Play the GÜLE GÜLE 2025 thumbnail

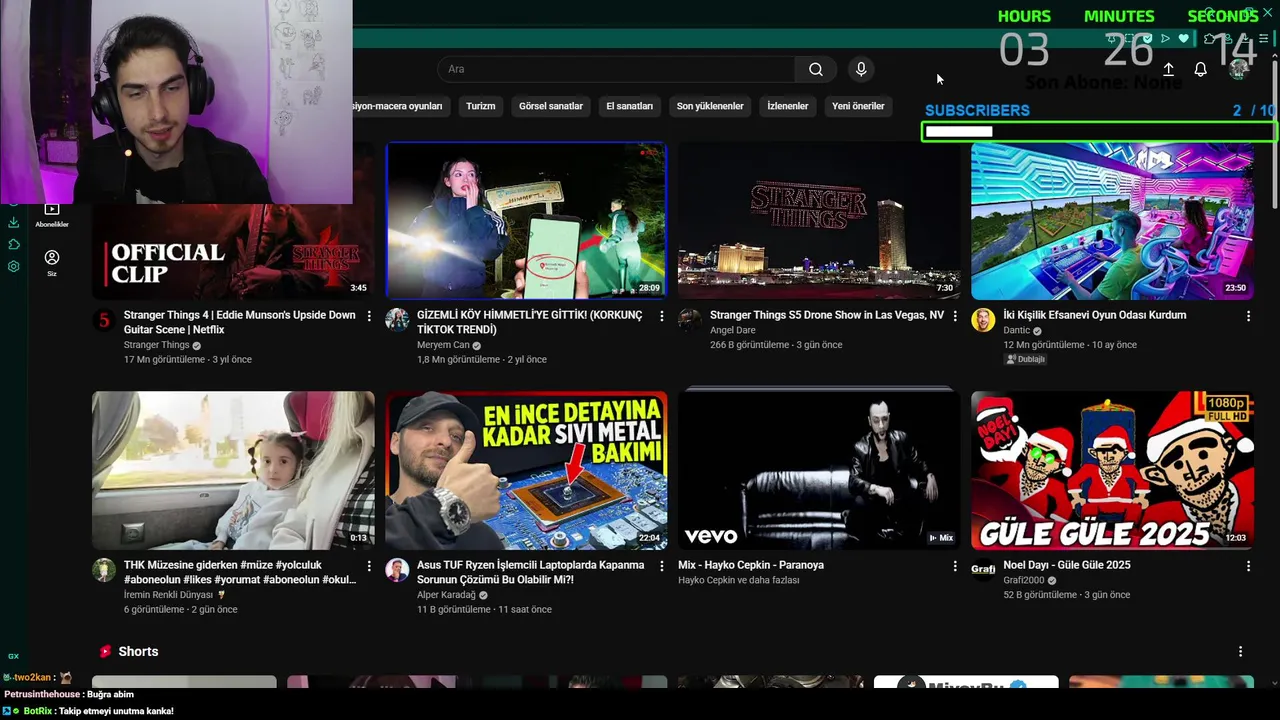point(1112,470)
